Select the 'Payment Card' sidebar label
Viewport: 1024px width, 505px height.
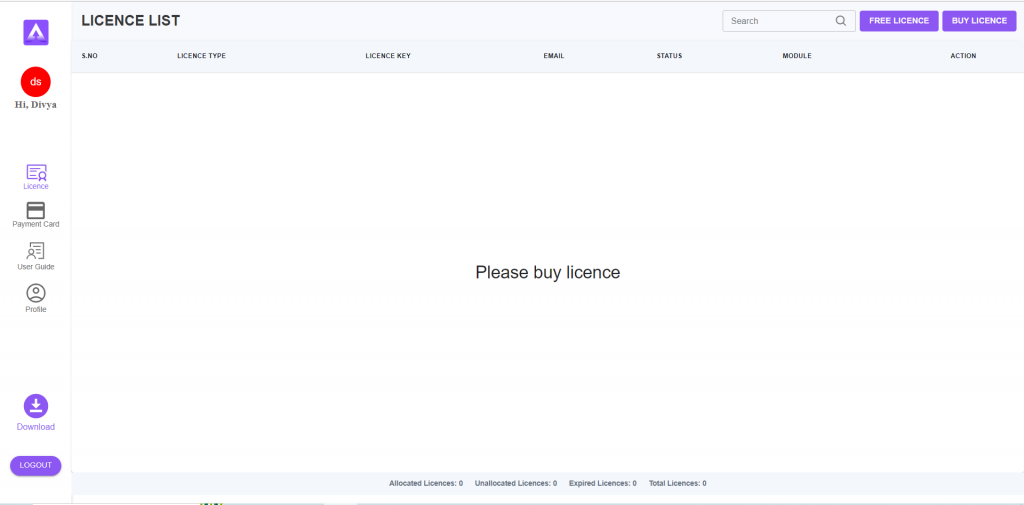point(36,224)
